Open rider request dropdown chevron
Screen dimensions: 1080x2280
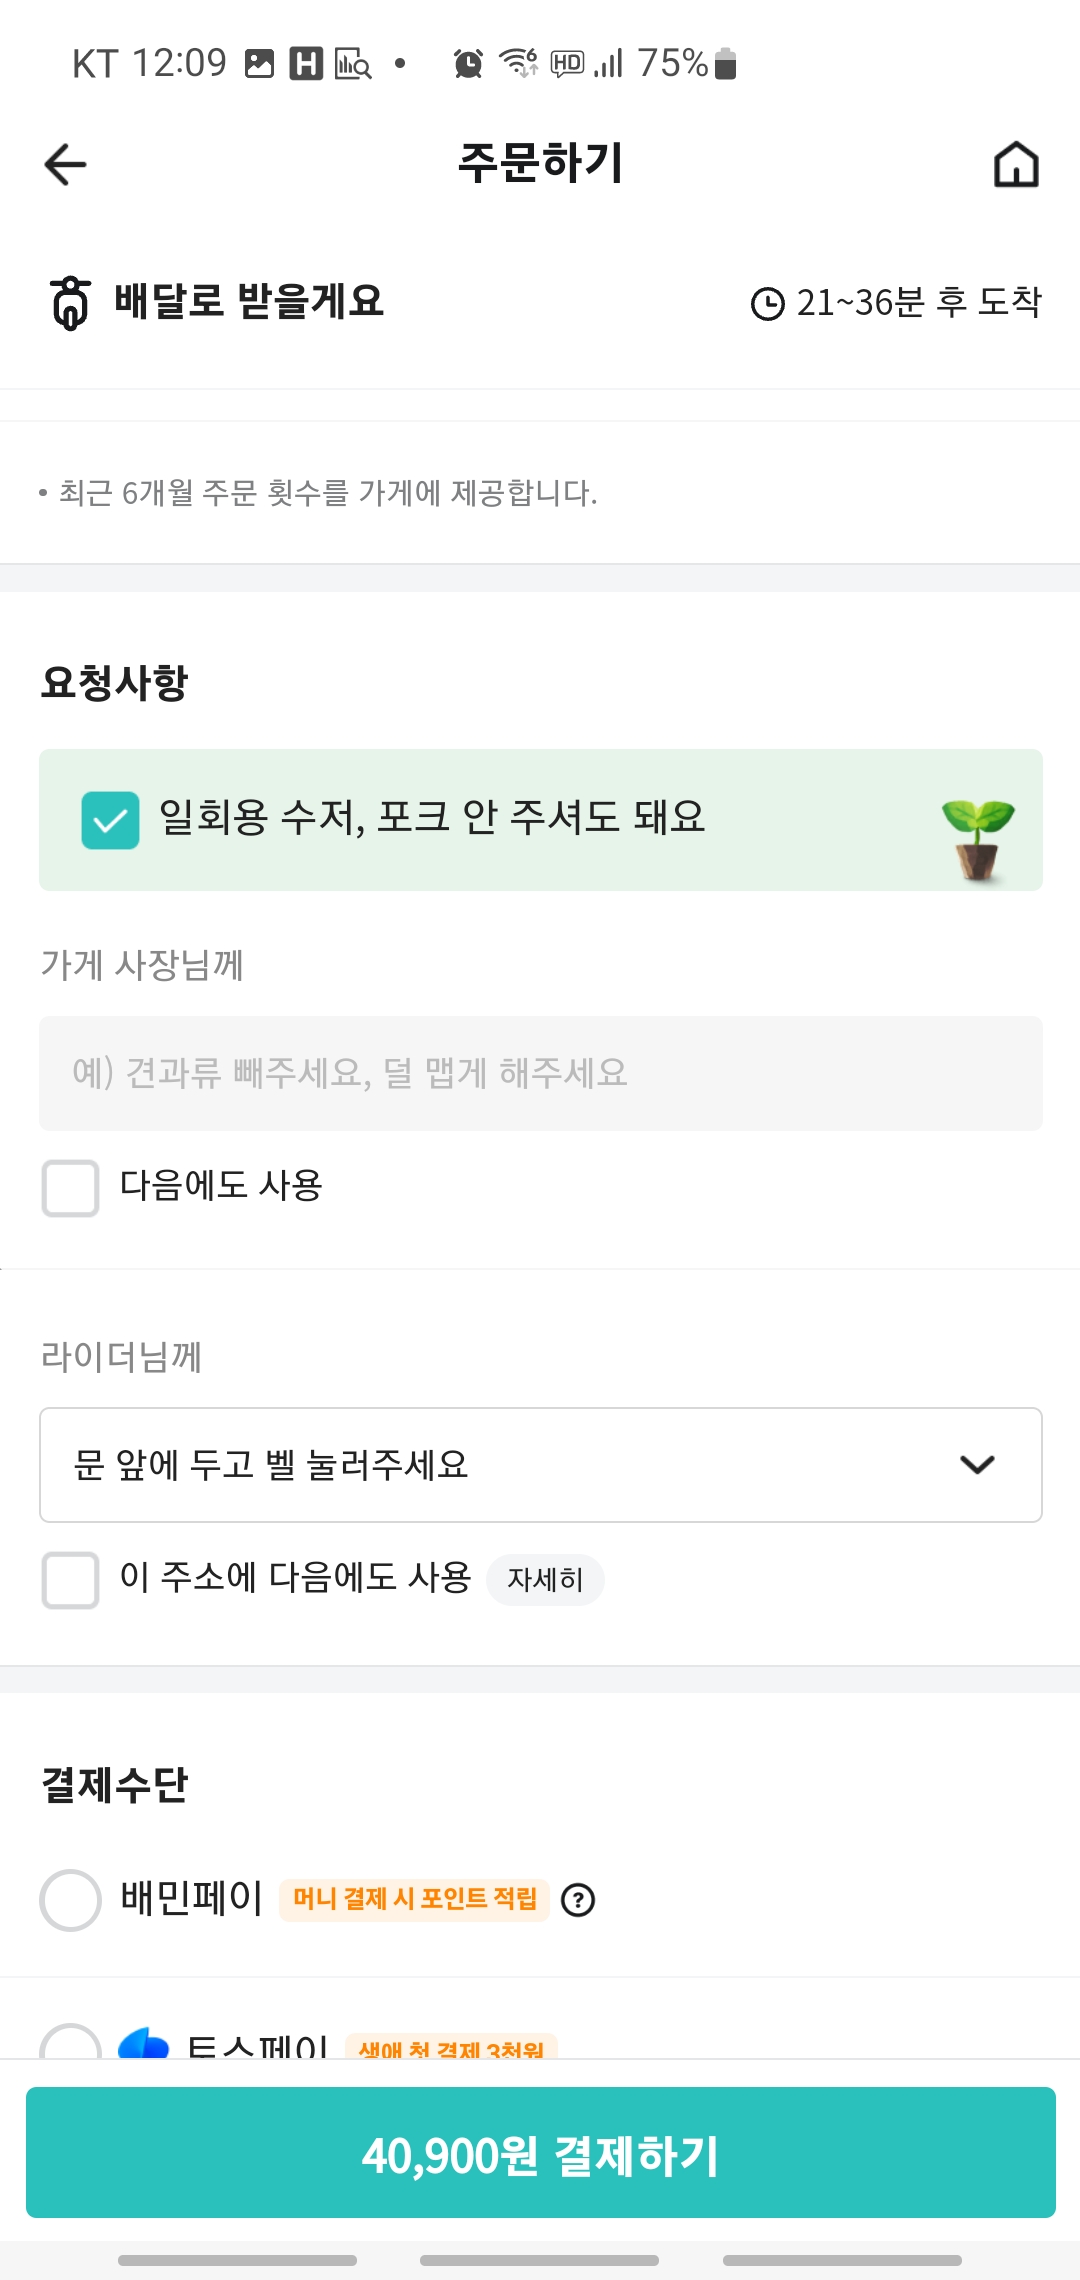point(976,1465)
